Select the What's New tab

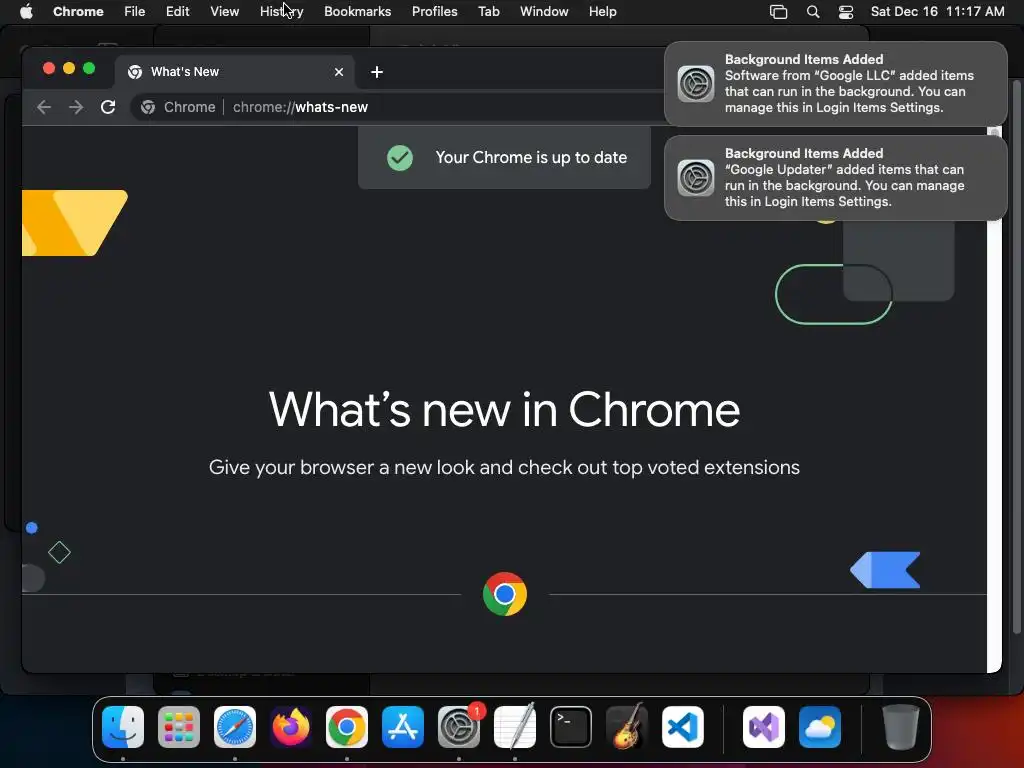point(235,72)
